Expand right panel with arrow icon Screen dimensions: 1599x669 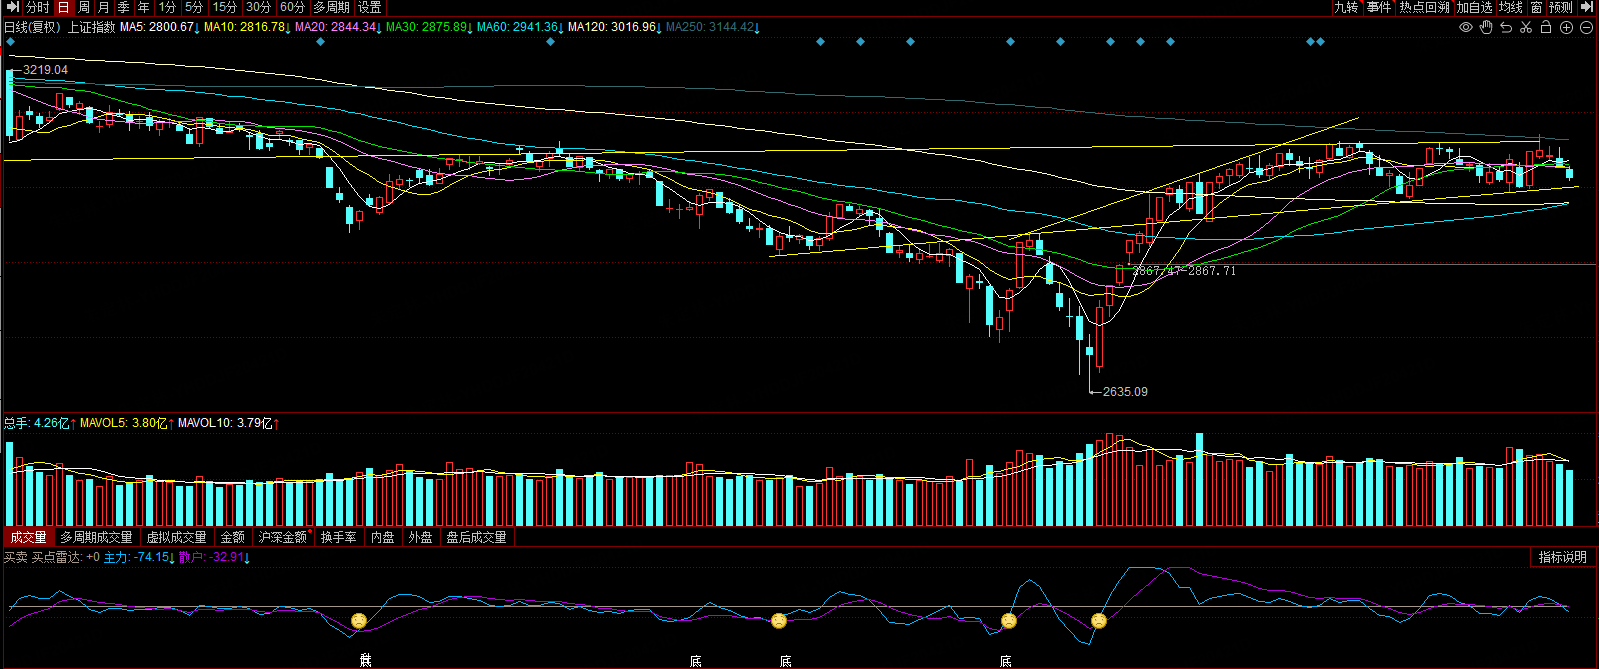tap(1586, 7)
